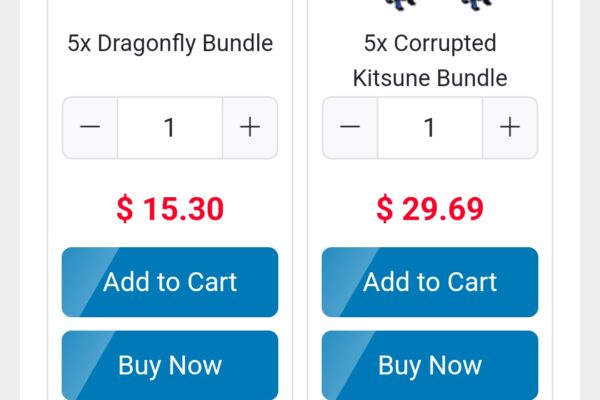Decrease quantity of 5x Dragonfly Bundle
The width and height of the screenshot is (600, 400).
90,127
